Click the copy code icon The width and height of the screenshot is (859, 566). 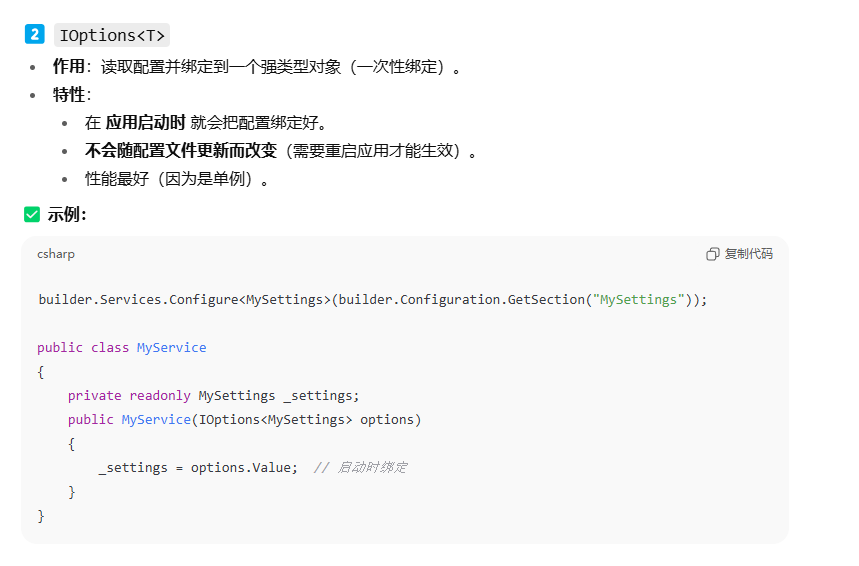[x=712, y=254]
